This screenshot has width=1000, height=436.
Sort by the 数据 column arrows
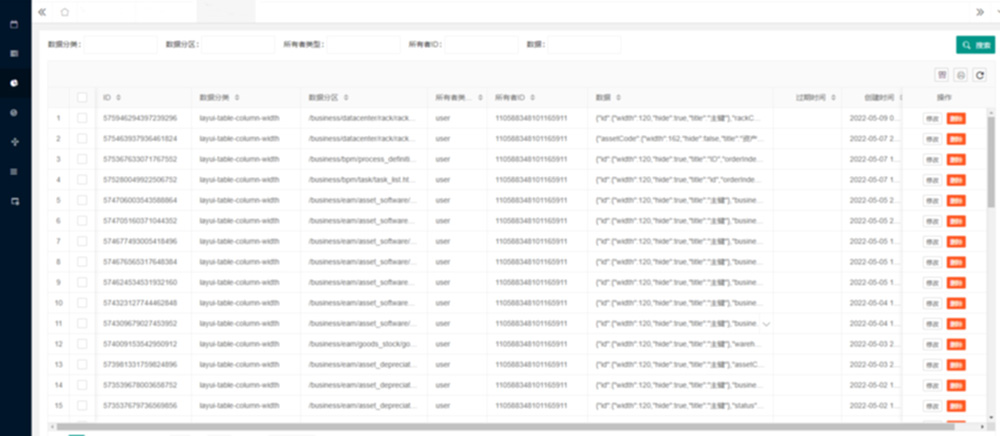pyautogui.click(x=619, y=98)
